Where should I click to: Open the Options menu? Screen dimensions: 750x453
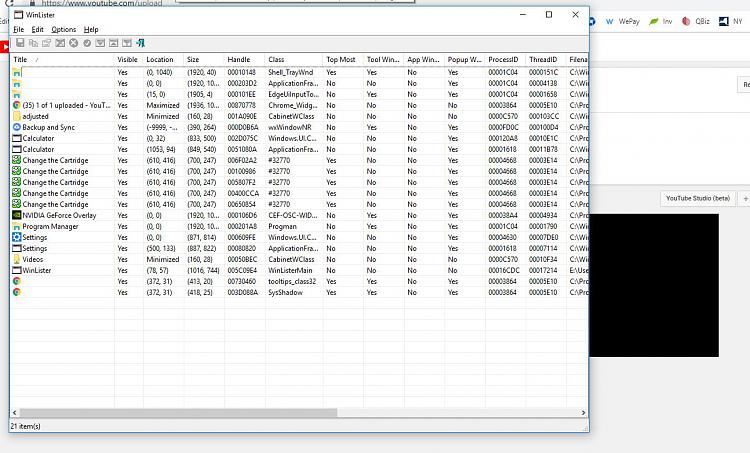pos(63,30)
